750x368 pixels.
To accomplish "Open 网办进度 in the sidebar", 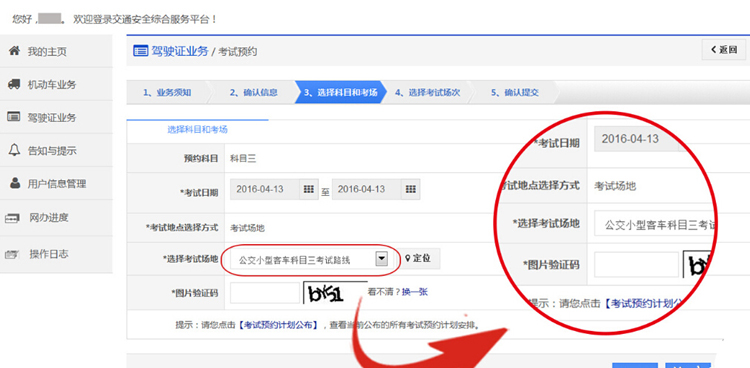I will click(56, 218).
